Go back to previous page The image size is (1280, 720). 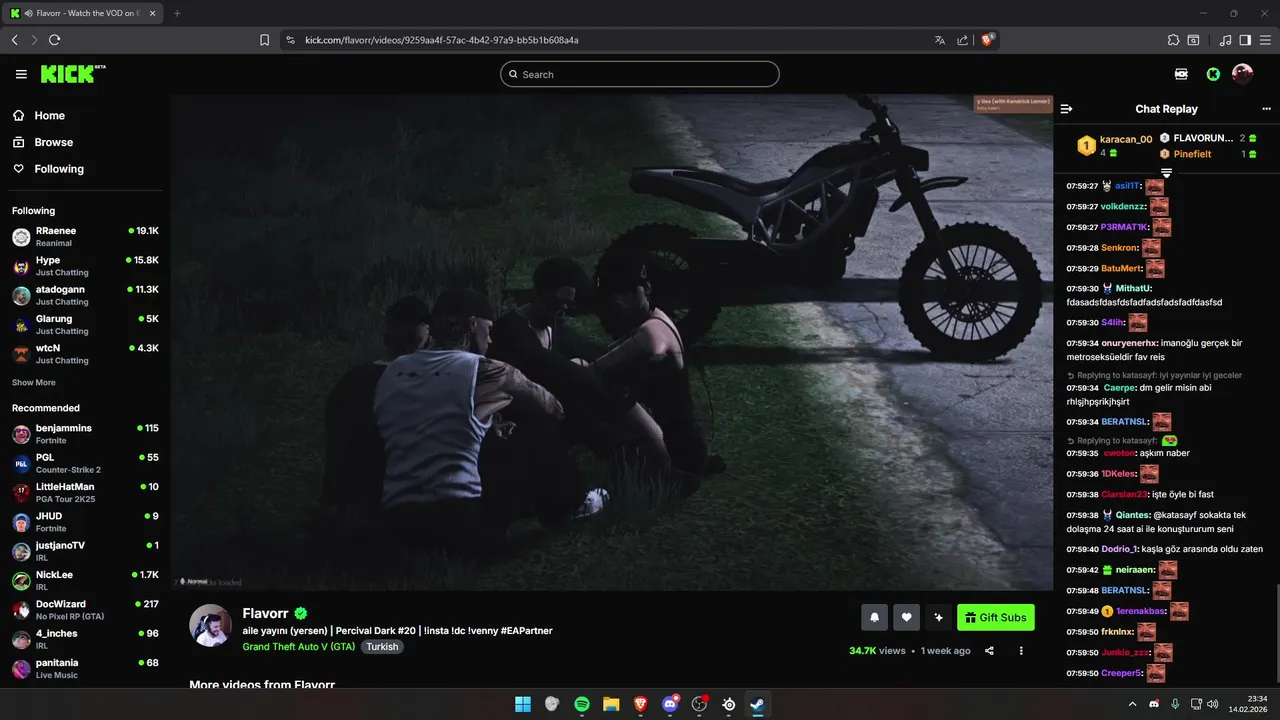pyautogui.click(x=14, y=40)
